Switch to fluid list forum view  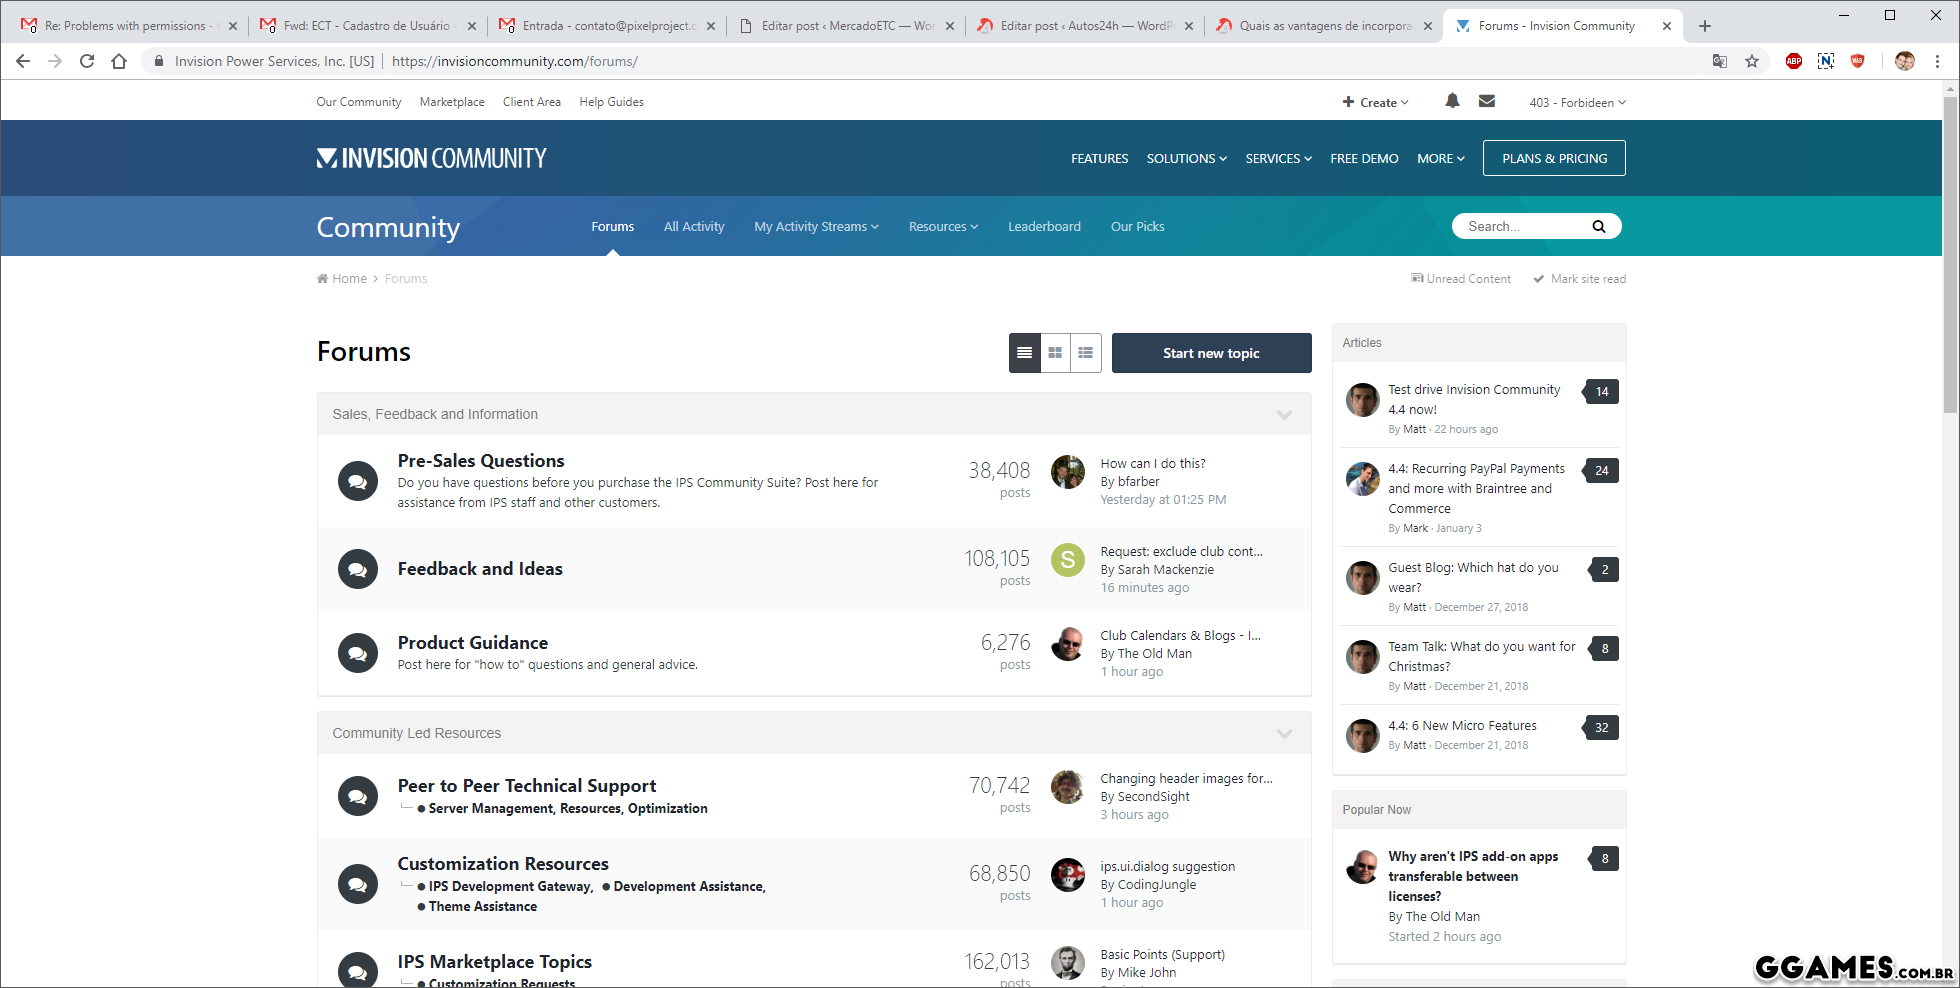1085,353
